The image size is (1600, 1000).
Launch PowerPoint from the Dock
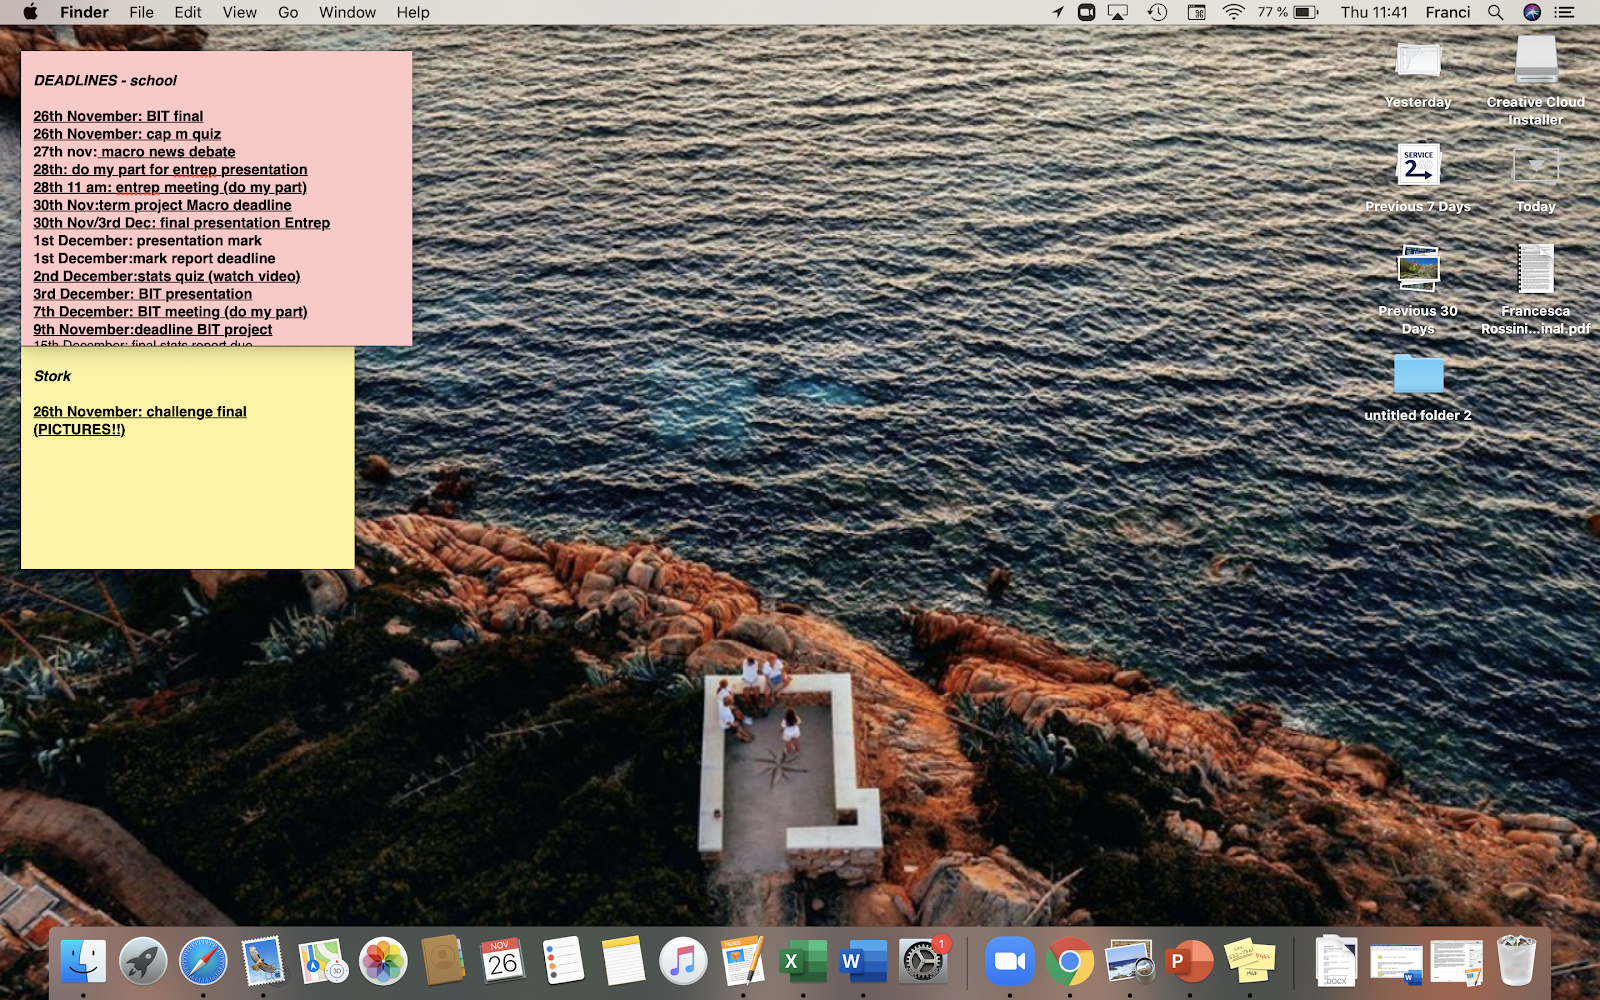click(1190, 962)
